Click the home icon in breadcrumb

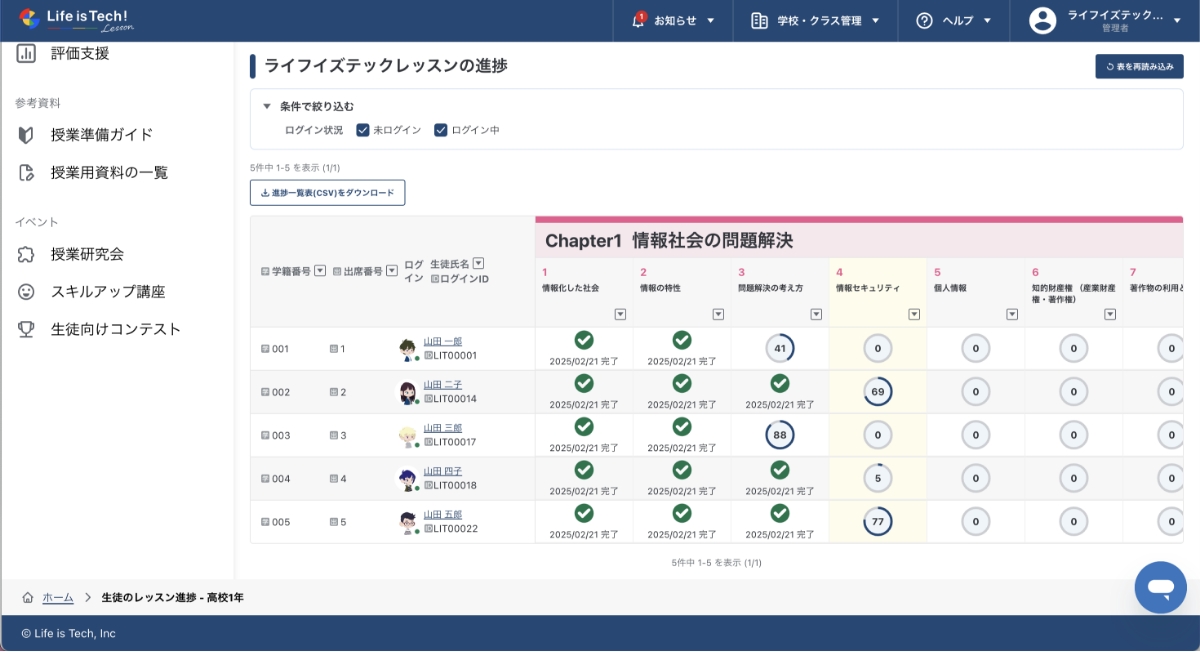[x=28, y=597]
